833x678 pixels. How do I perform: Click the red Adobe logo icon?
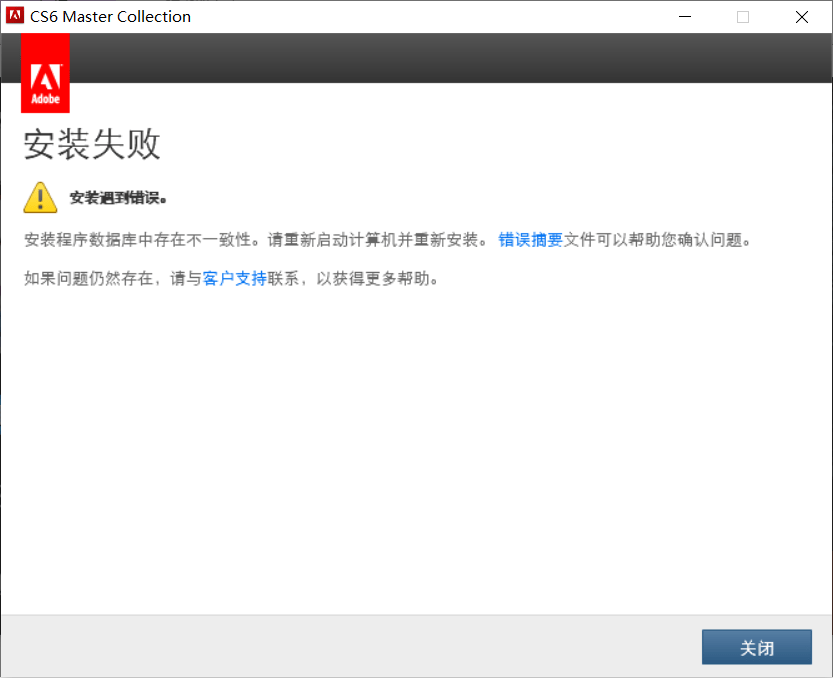pyautogui.click(x=44, y=72)
